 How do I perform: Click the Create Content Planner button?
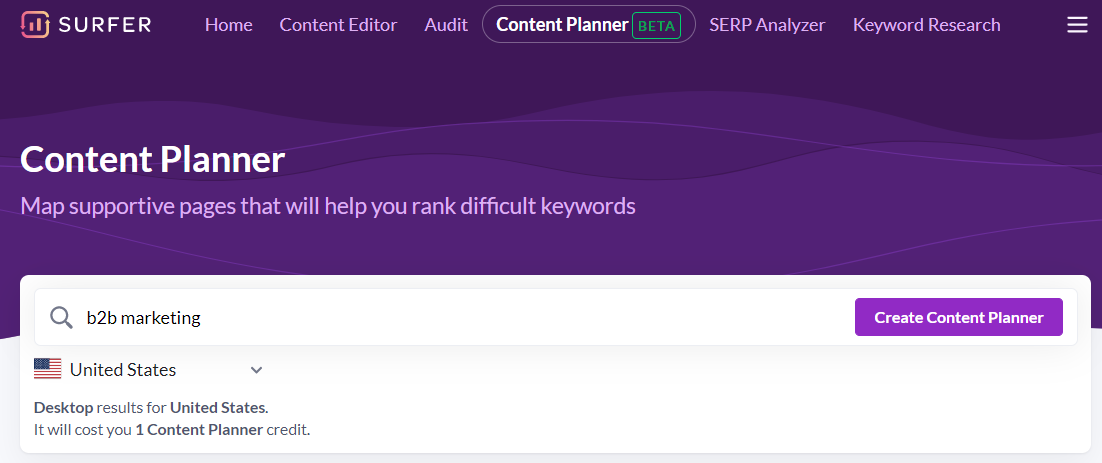pos(959,318)
